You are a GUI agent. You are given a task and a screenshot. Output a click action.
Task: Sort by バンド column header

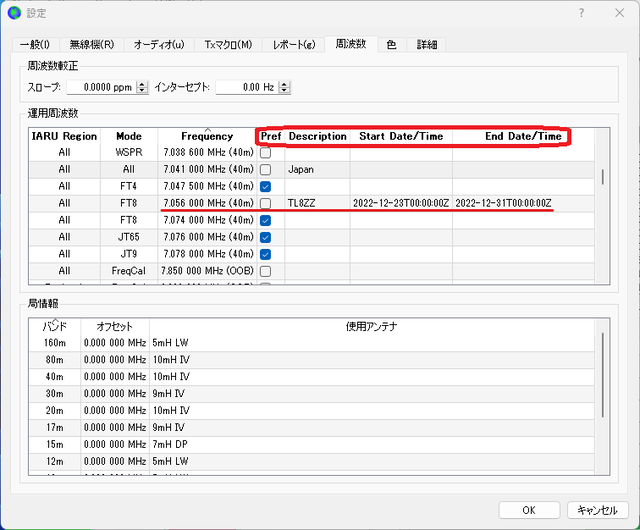pos(55,327)
